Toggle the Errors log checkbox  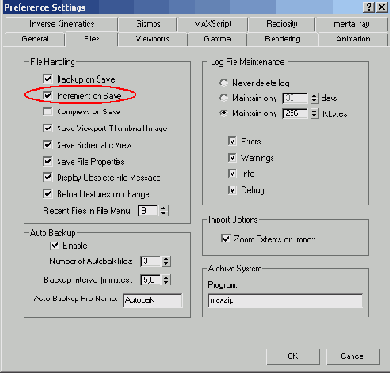point(232,141)
